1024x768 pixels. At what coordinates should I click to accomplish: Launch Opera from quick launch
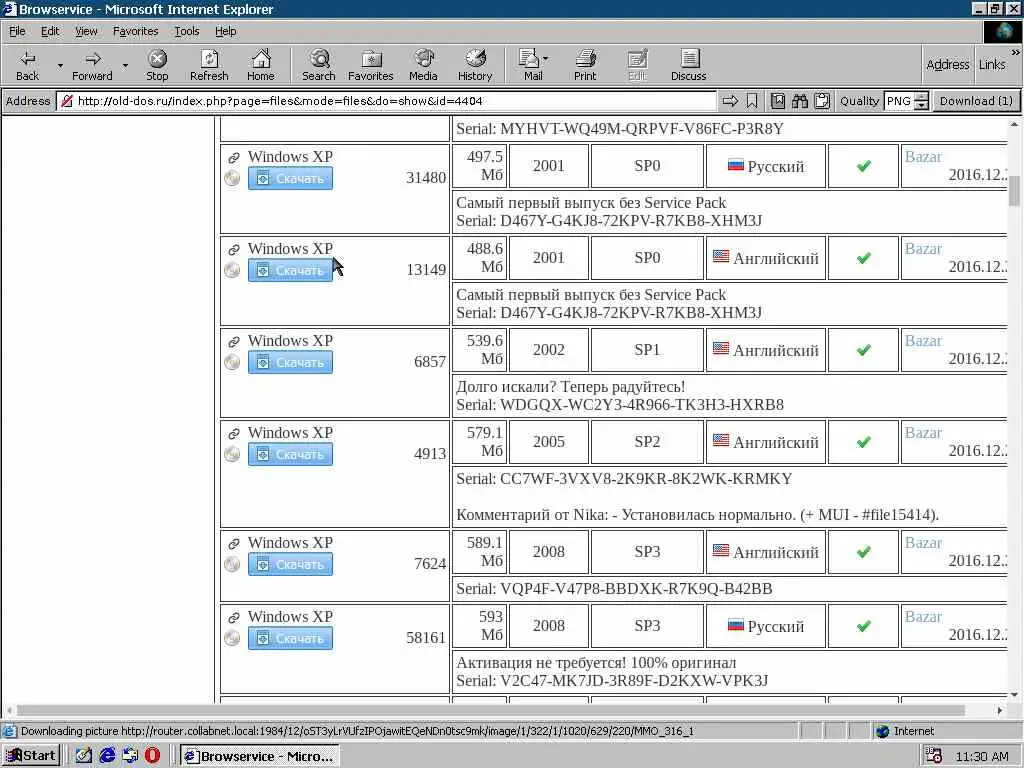coord(152,756)
